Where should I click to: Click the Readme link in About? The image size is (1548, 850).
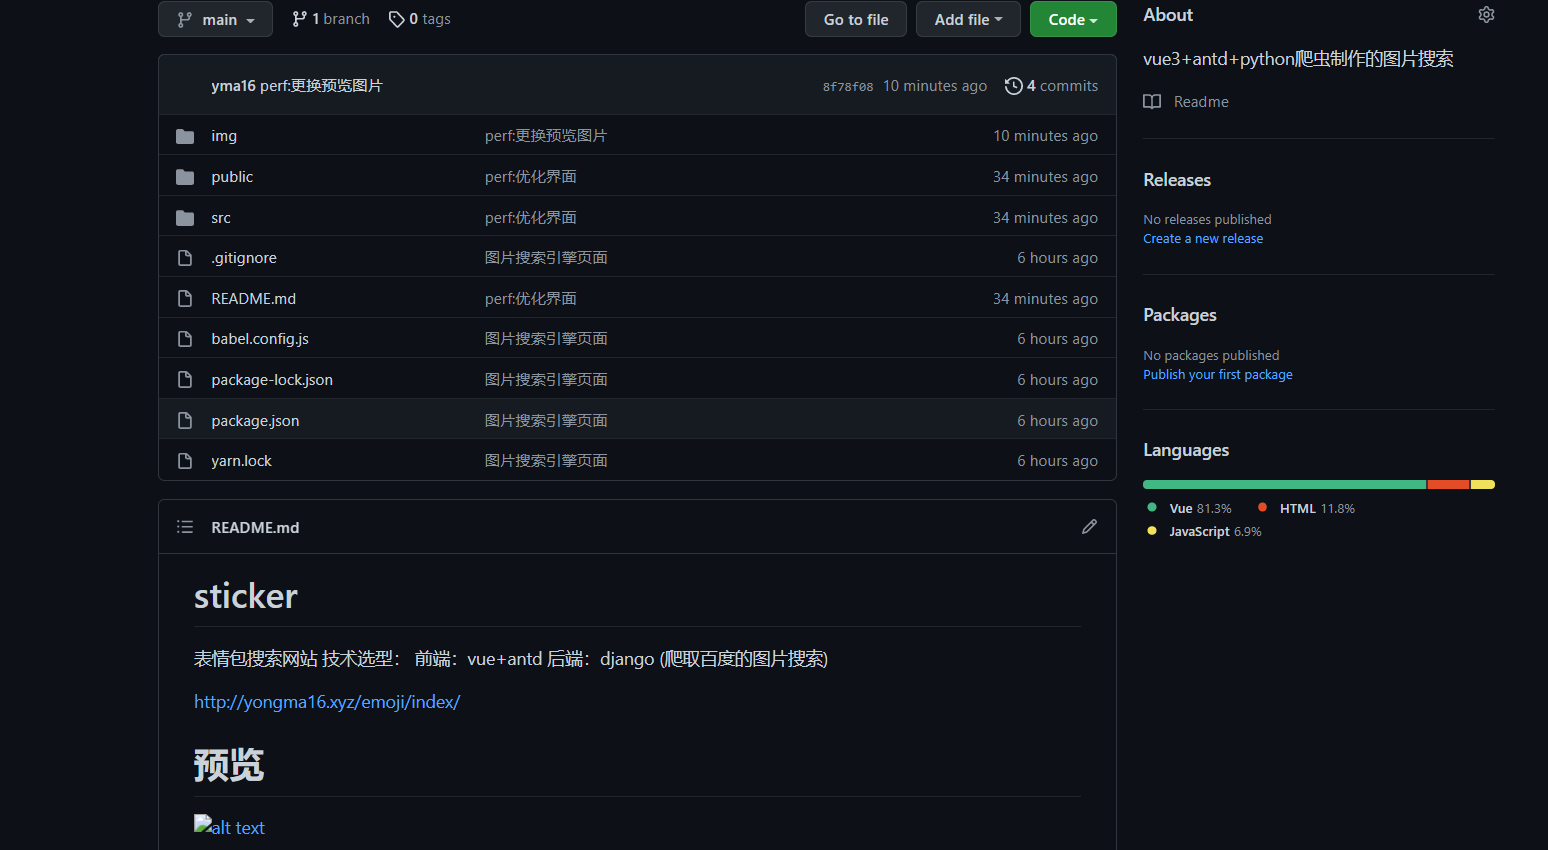[1201, 102]
